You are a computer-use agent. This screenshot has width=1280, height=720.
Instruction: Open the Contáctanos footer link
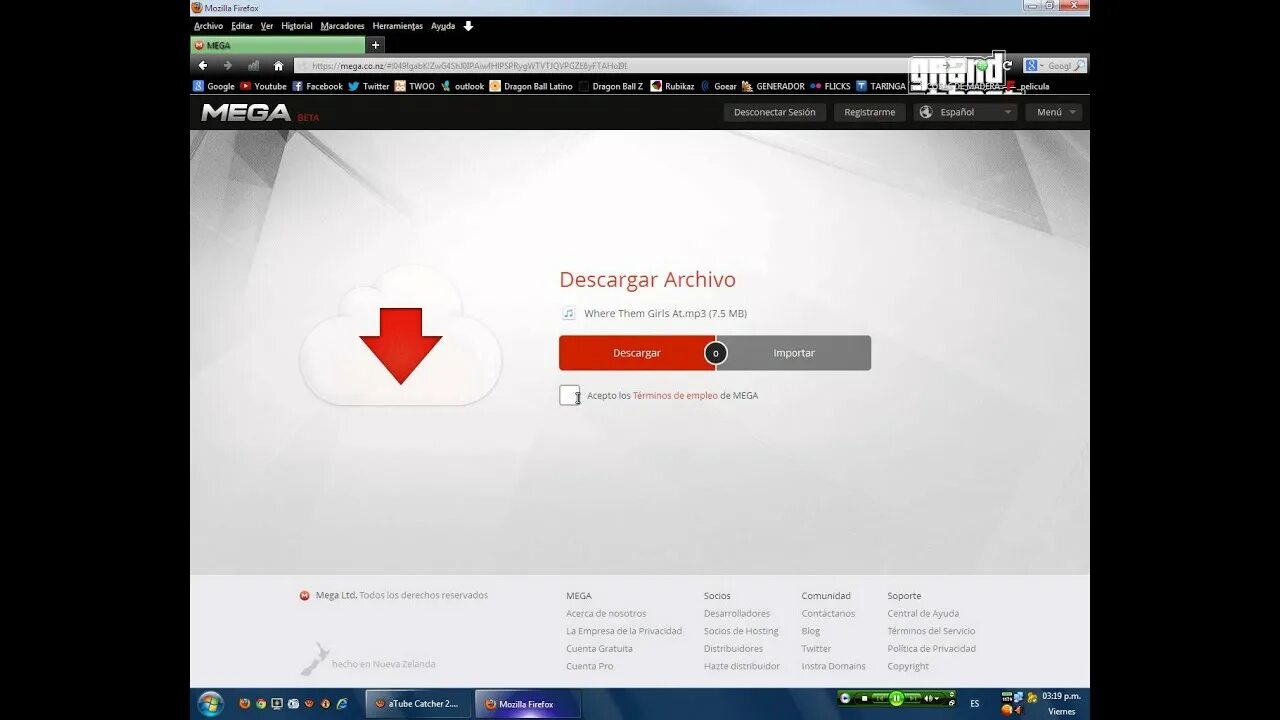click(x=828, y=614)
